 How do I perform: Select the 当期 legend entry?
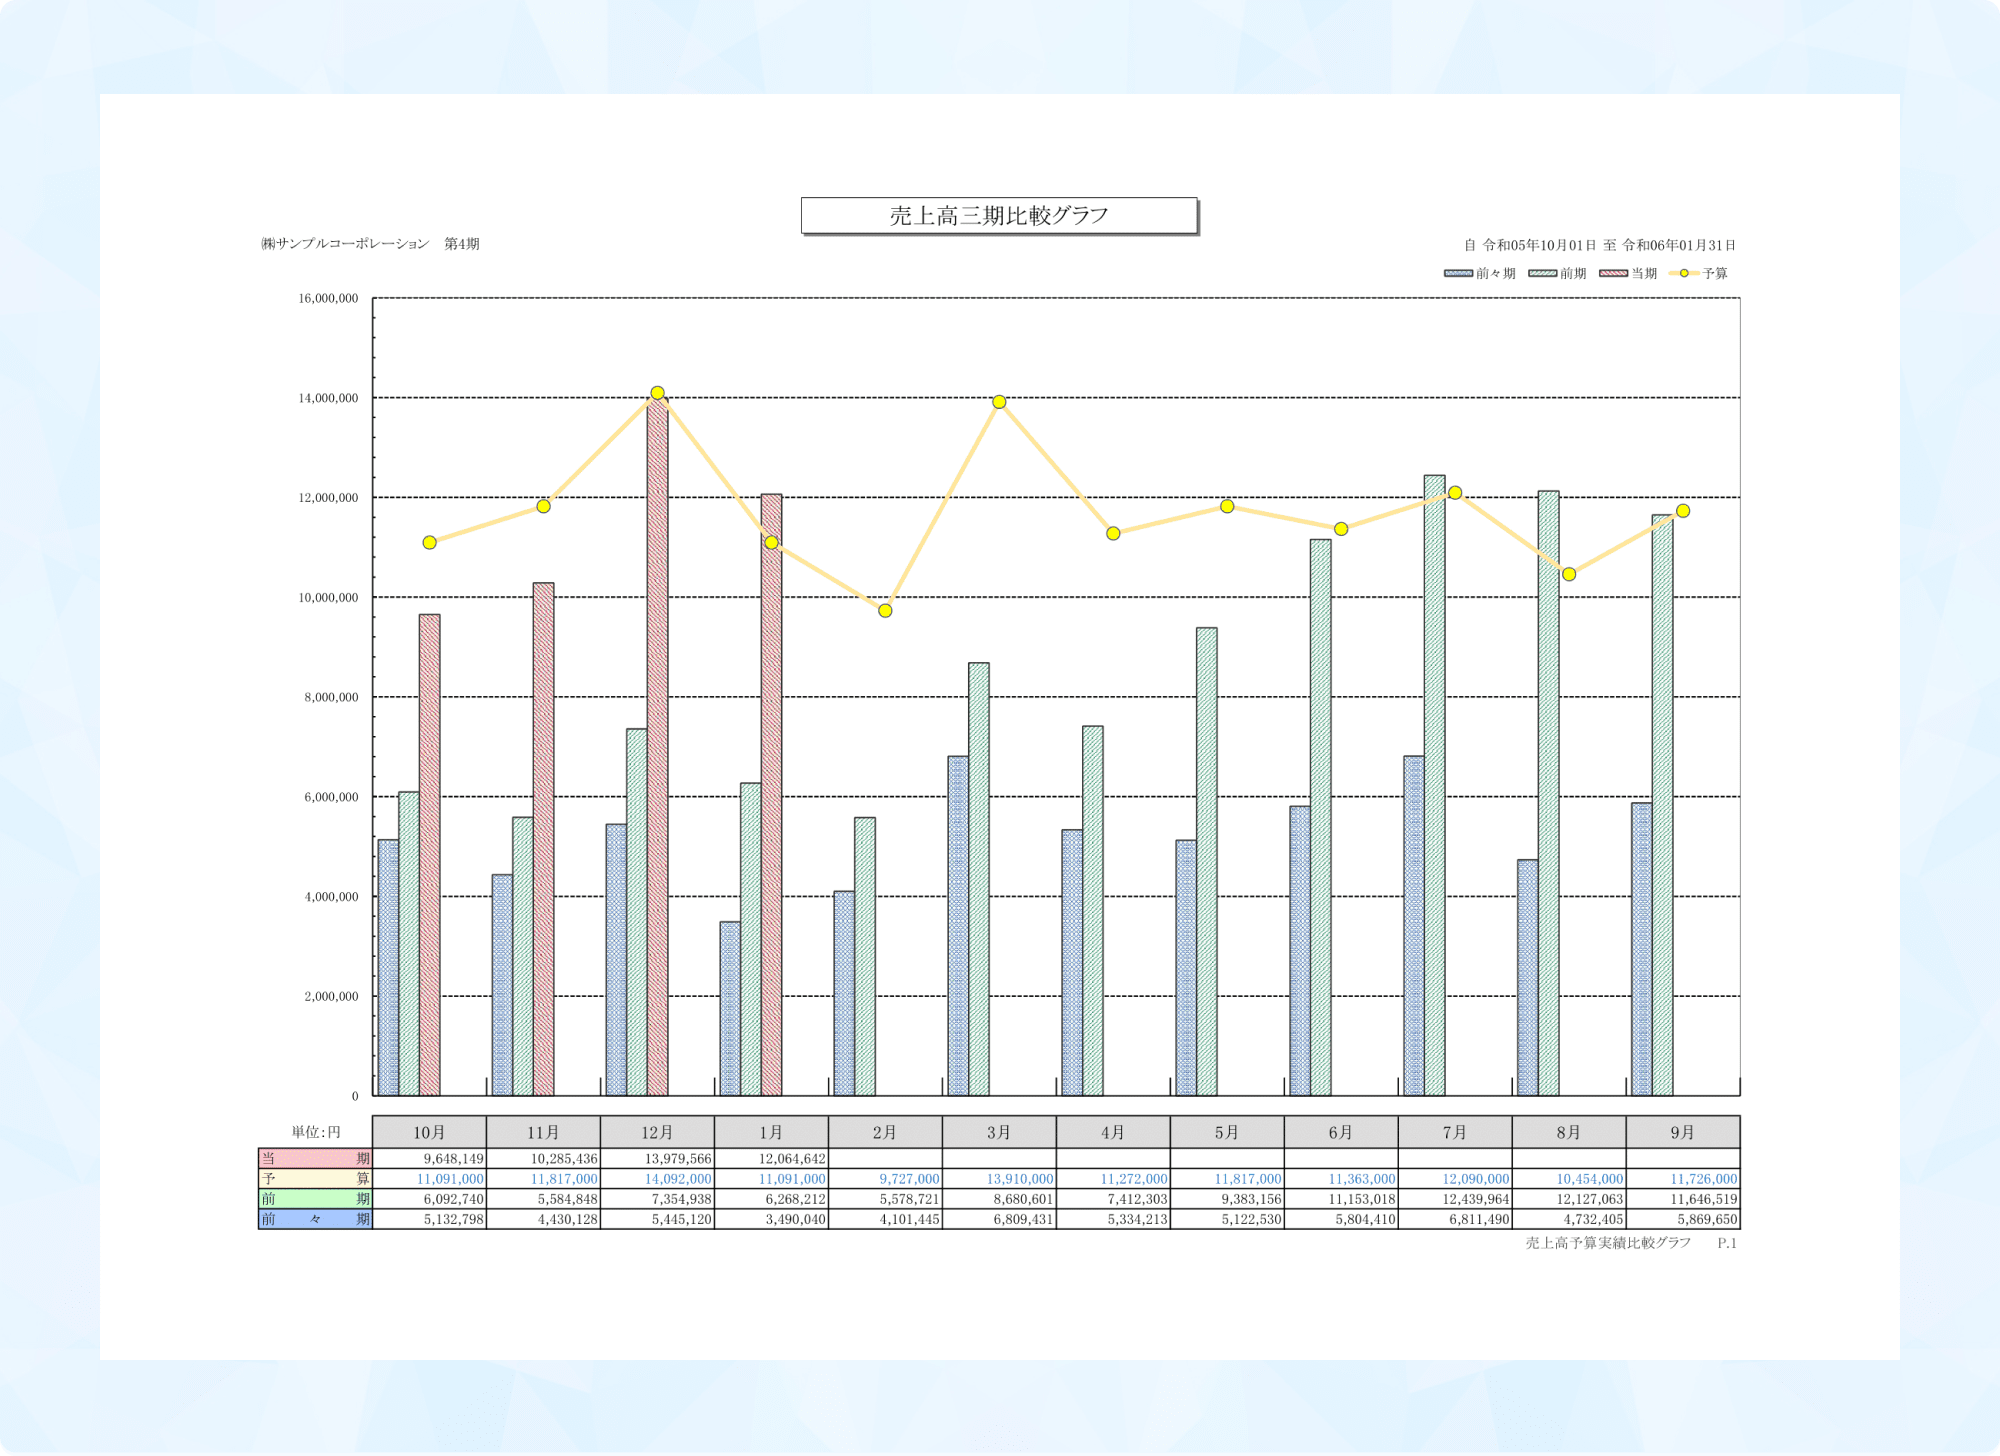1628,273
